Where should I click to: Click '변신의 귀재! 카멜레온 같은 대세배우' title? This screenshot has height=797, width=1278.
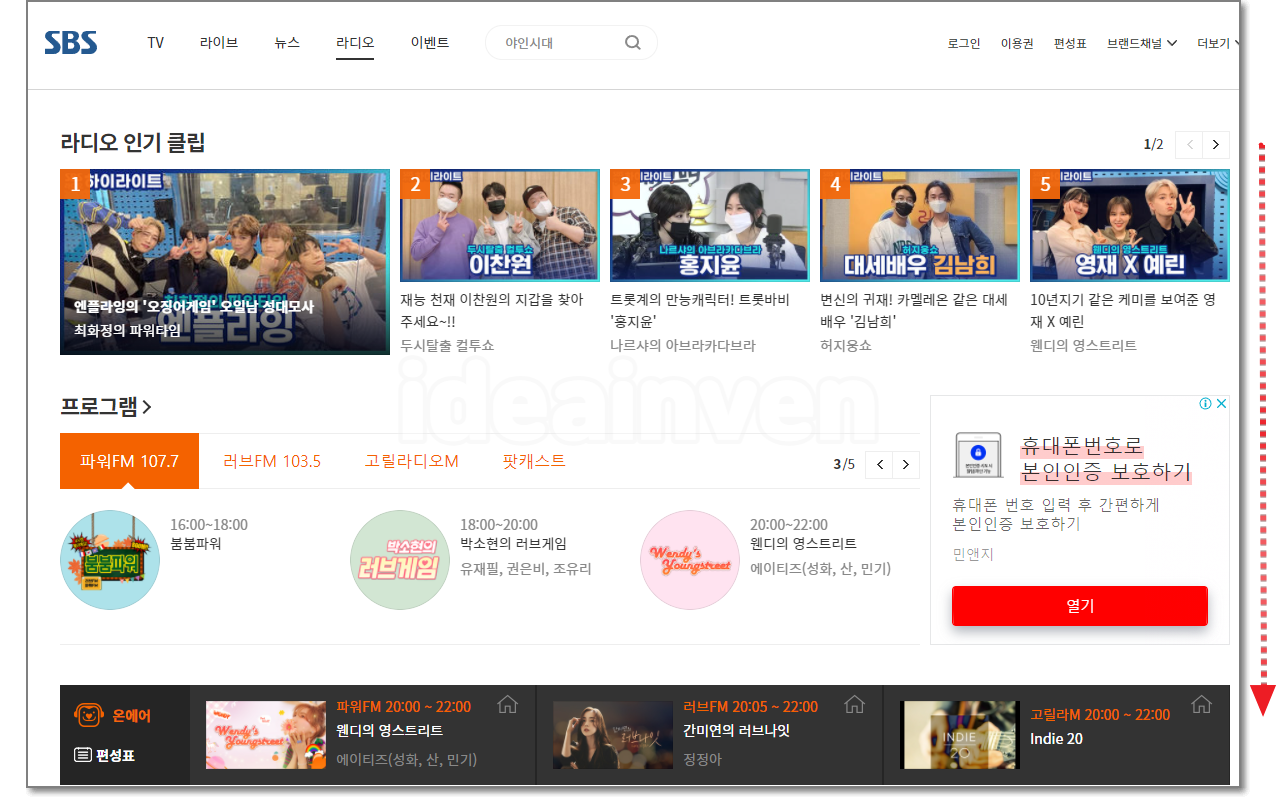click(914, 311)
